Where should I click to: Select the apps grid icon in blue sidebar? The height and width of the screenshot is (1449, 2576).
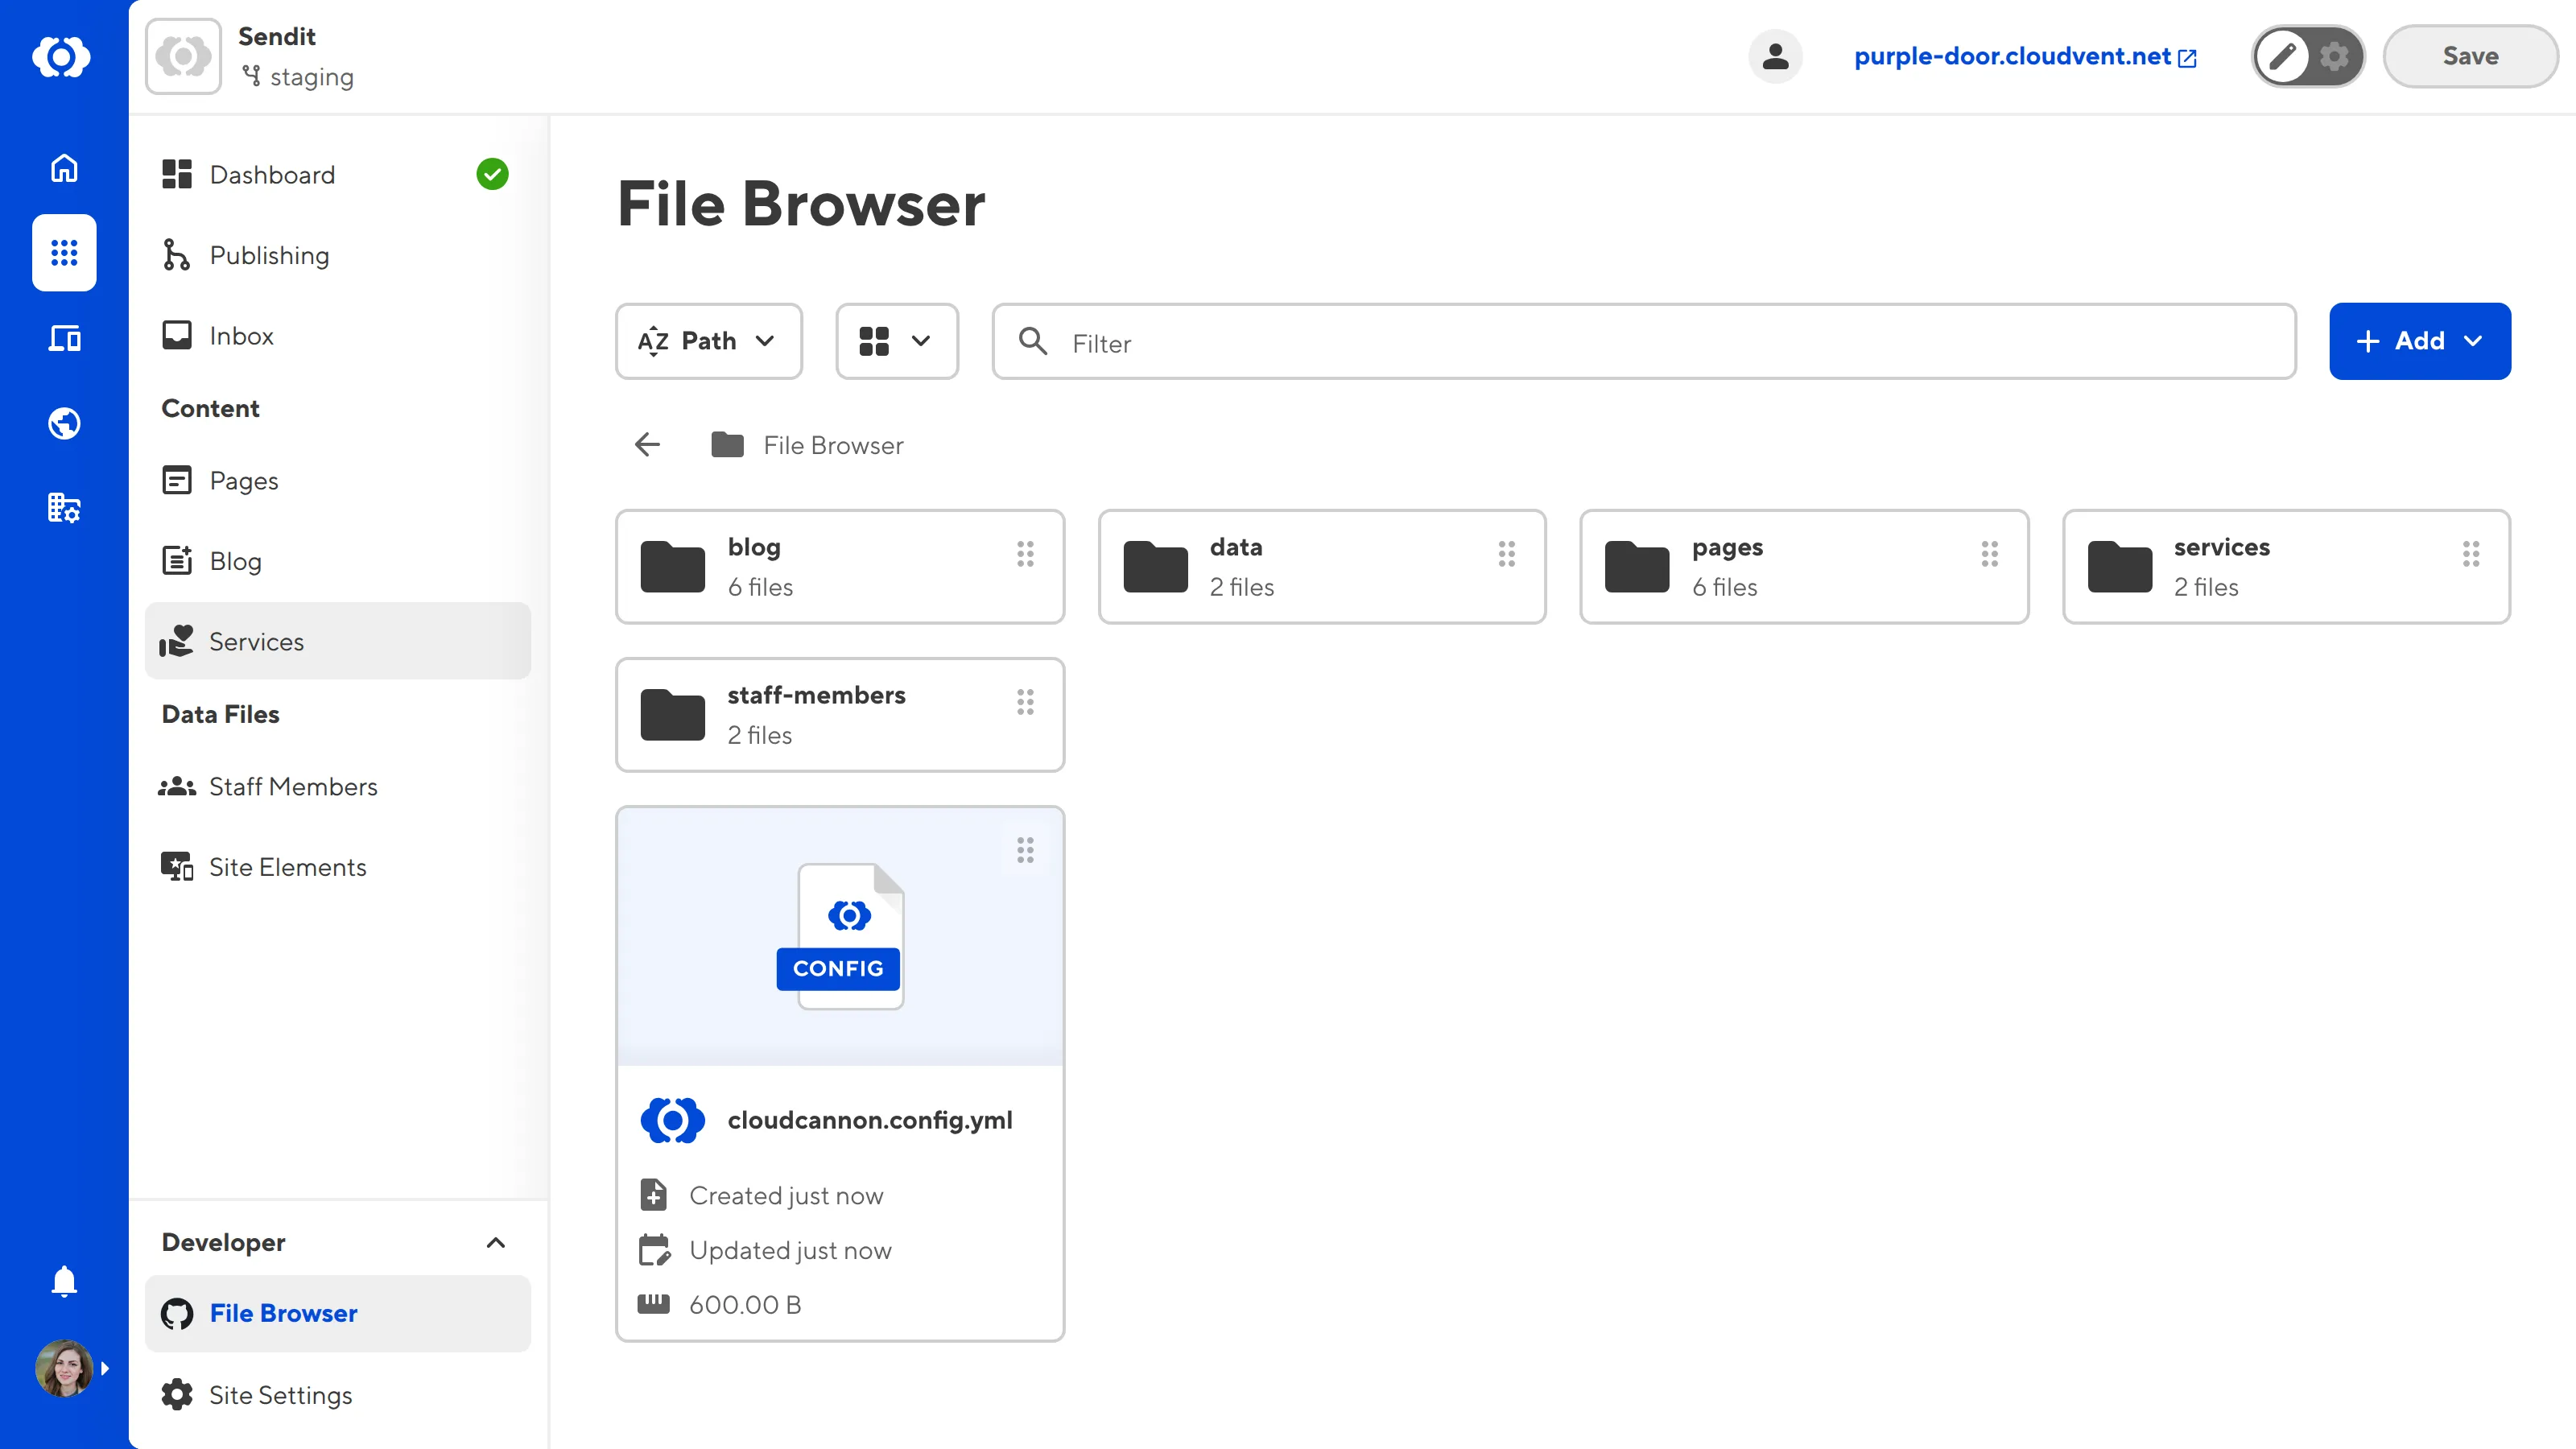(64, 253)
